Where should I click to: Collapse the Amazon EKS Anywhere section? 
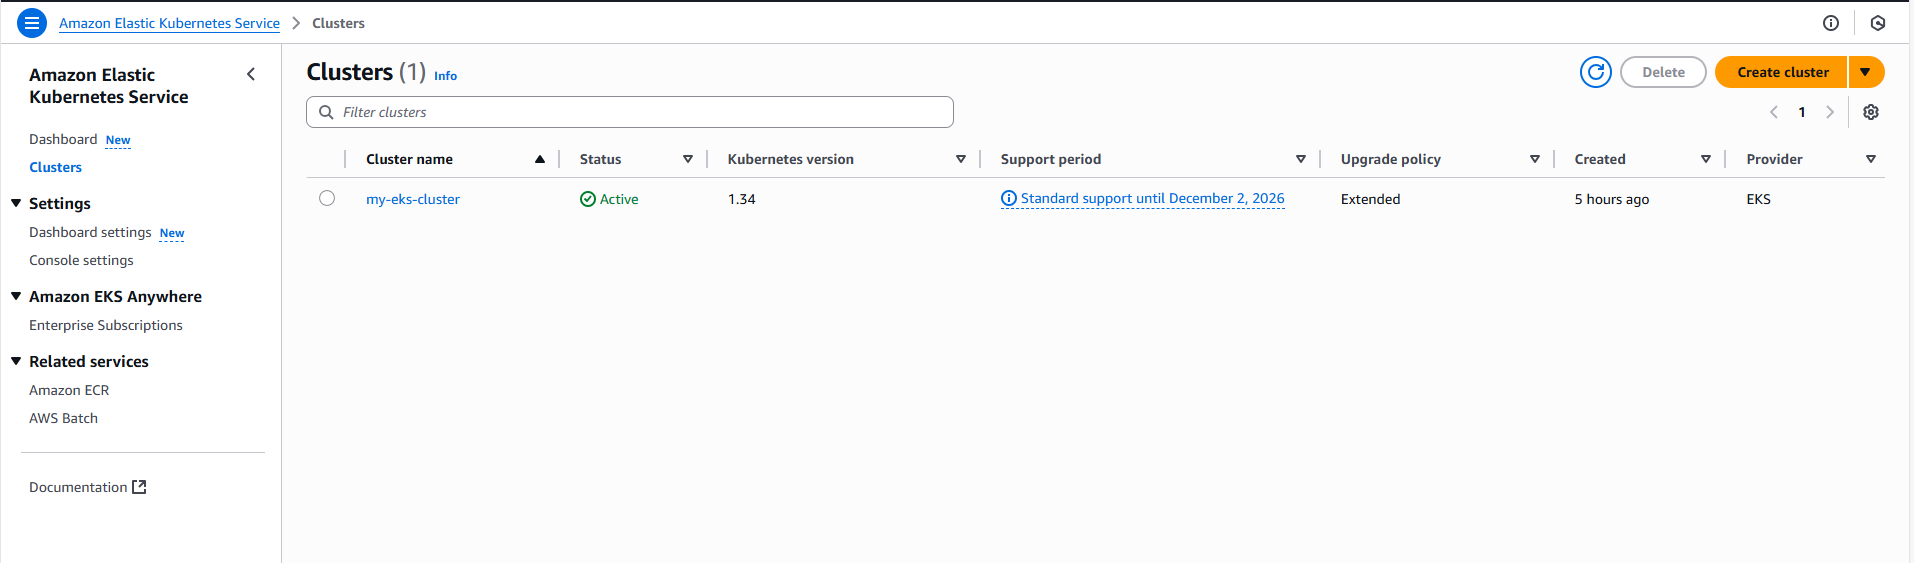pos(16,296)
